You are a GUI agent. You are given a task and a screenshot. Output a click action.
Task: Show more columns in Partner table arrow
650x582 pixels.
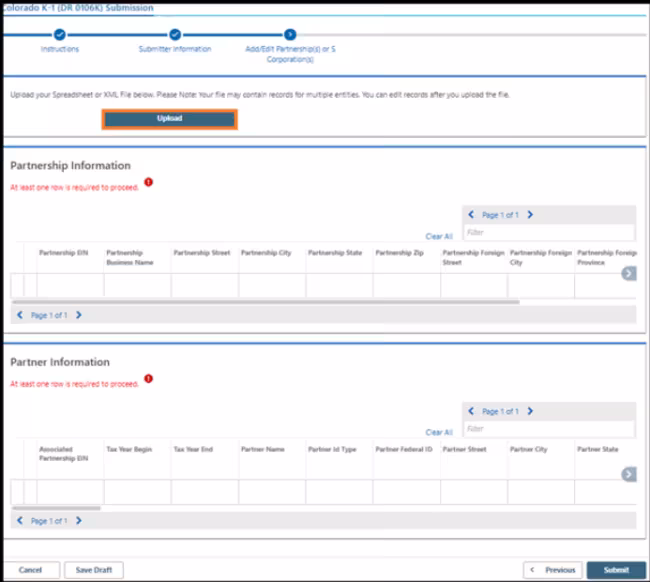point(629,474)
